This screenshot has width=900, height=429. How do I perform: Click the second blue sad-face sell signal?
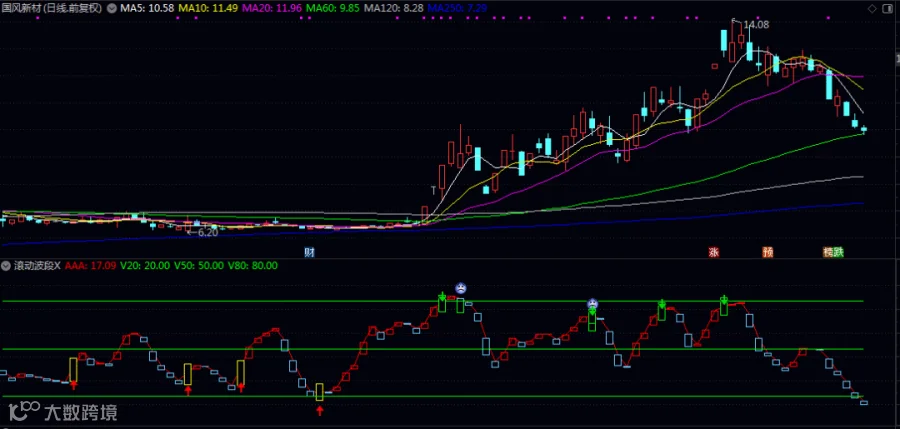click(x=592, y=303)
